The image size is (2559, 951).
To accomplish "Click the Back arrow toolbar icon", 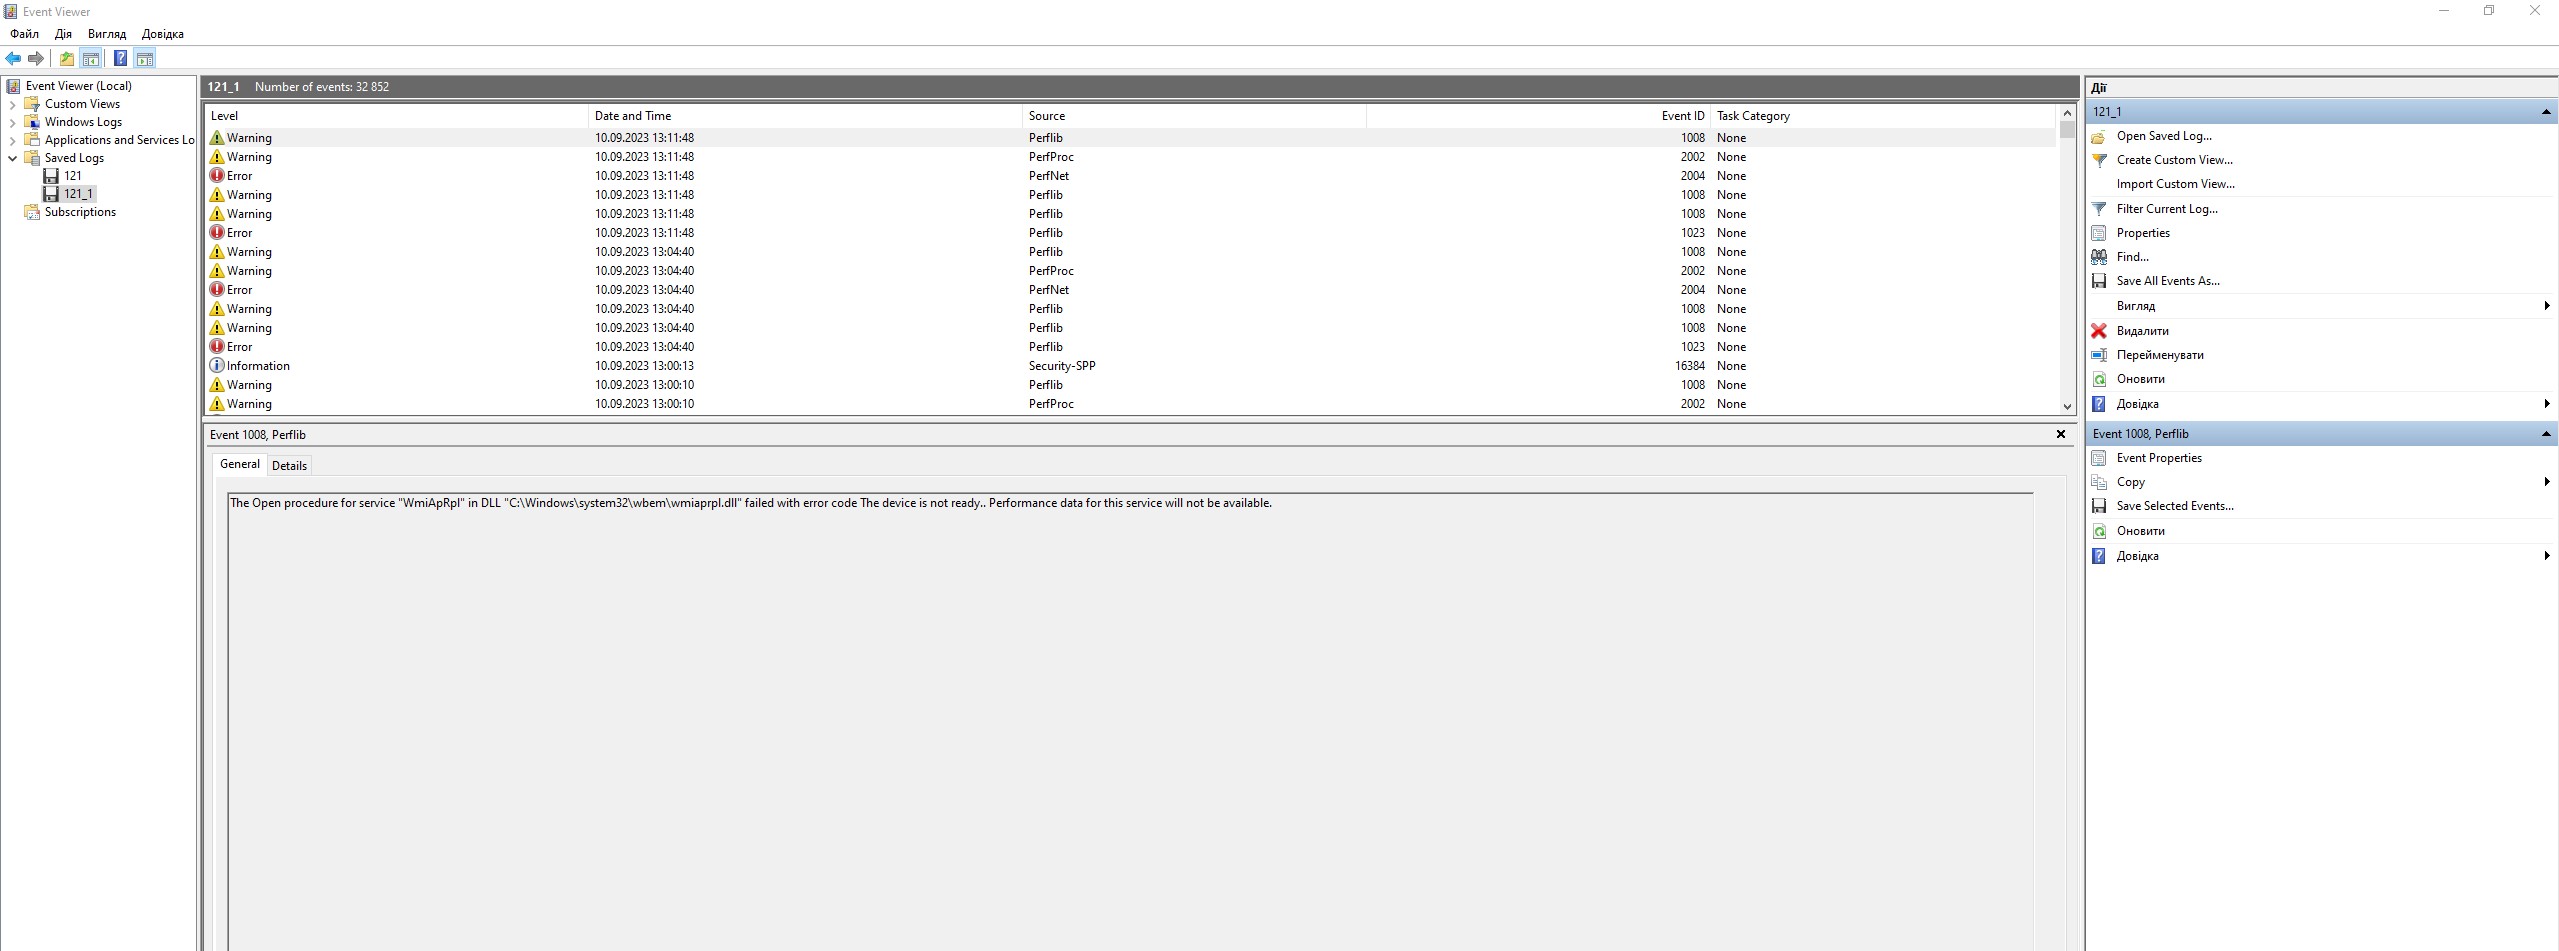I will click(x=13, y=59).
